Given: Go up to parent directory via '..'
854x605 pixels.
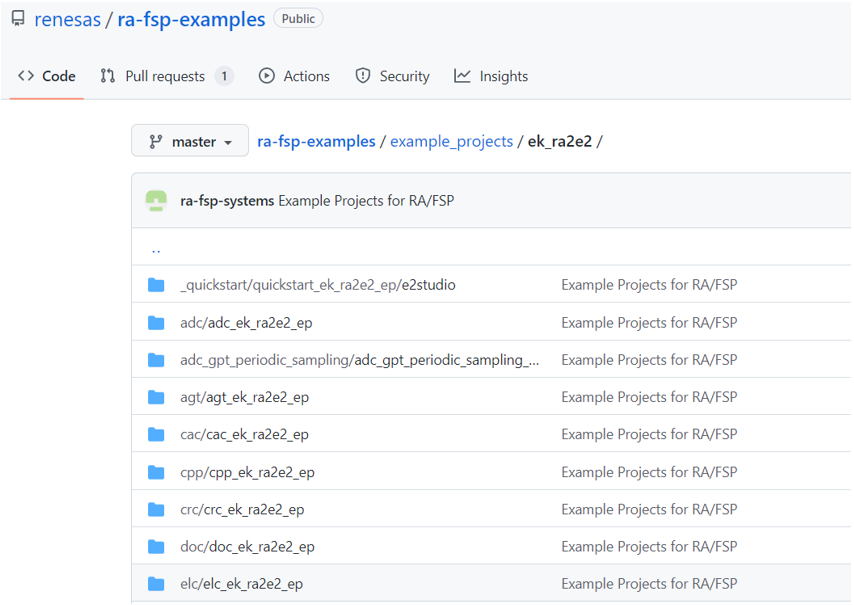Looking at the screenshot, I should tap(156, 249).
